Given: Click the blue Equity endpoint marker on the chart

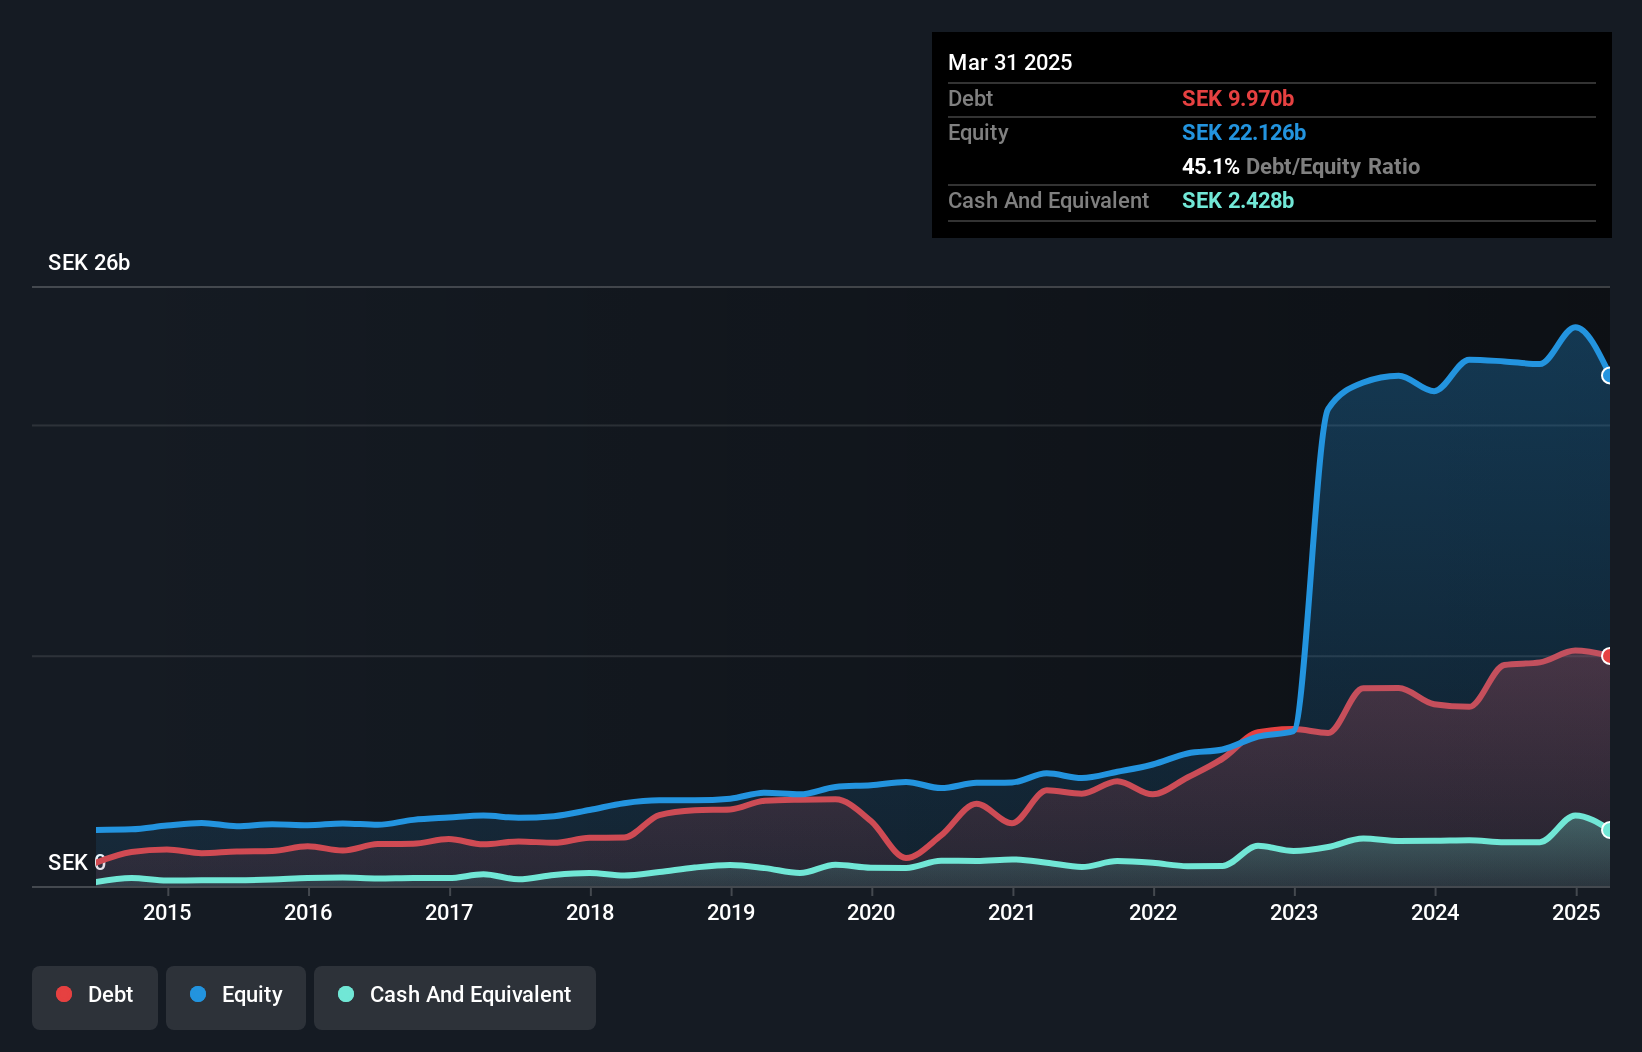Looking at the screenshot, I should pyautogui.click(x=1608, y=376).
